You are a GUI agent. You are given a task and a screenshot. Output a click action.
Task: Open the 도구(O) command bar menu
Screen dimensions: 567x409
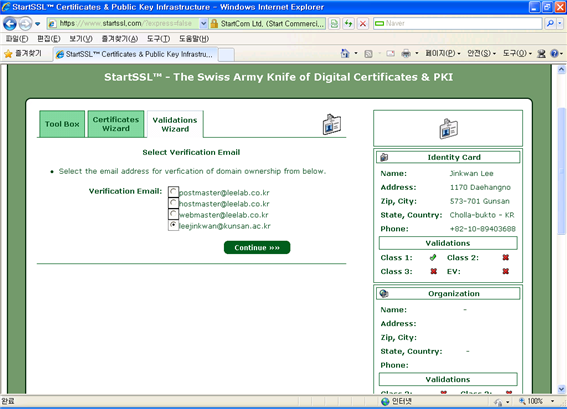[x=517, y=54]
